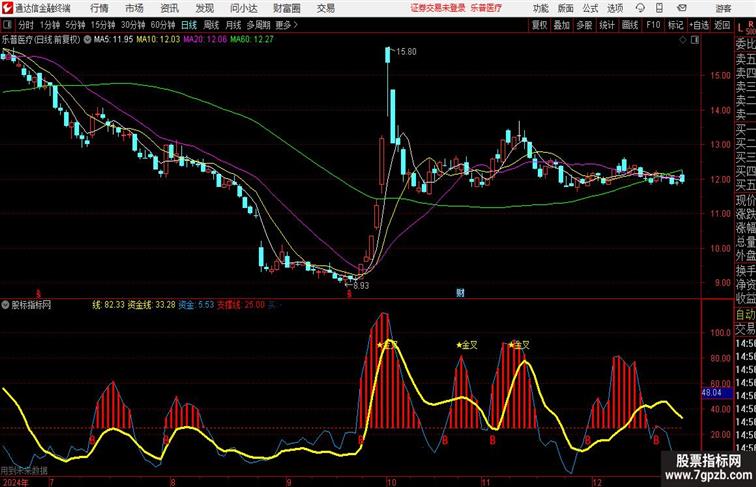Click the 自动 button in the right panel
Image resolution: width=756 pixels, height=487 pixels.
click(x=745, y=315)
